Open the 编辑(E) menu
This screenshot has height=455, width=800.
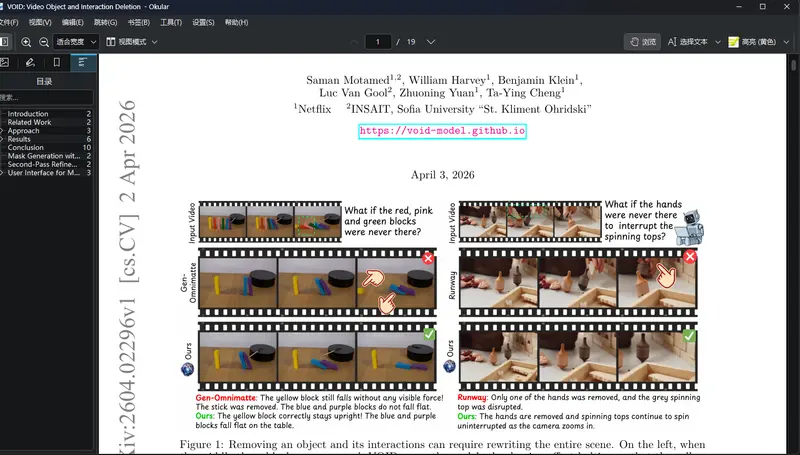(x=72, y=22)
